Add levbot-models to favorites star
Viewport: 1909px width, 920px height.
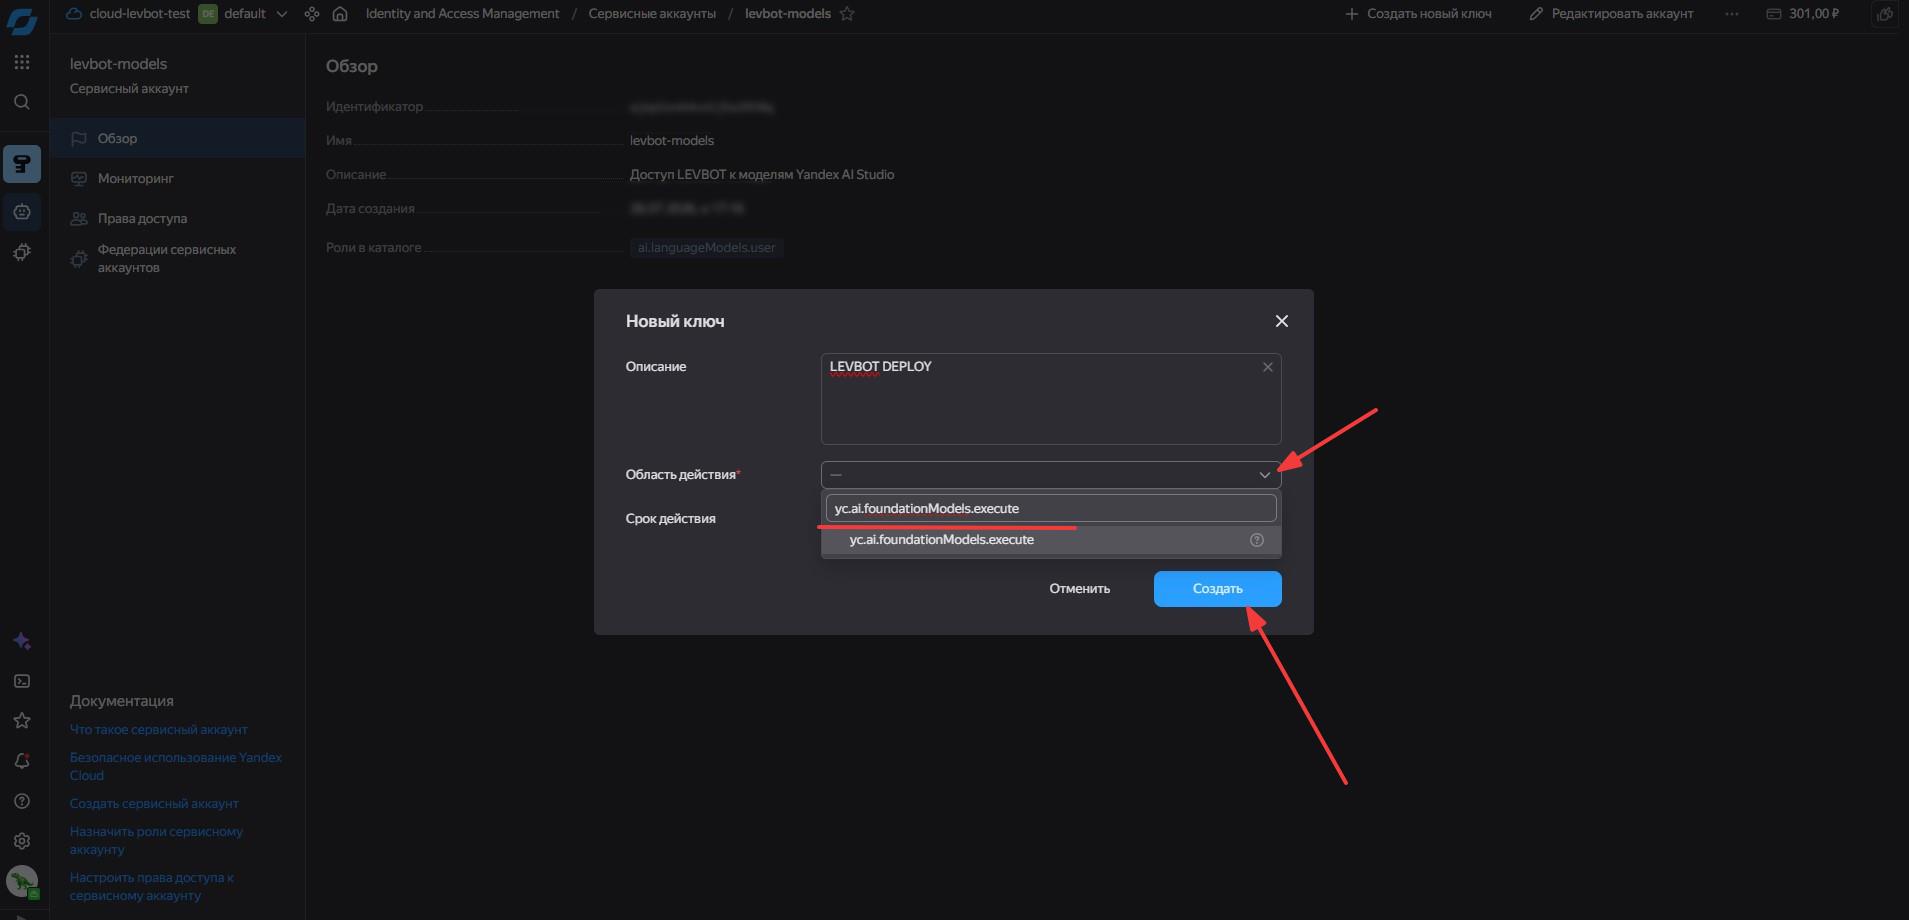click(x=847, y=14)
